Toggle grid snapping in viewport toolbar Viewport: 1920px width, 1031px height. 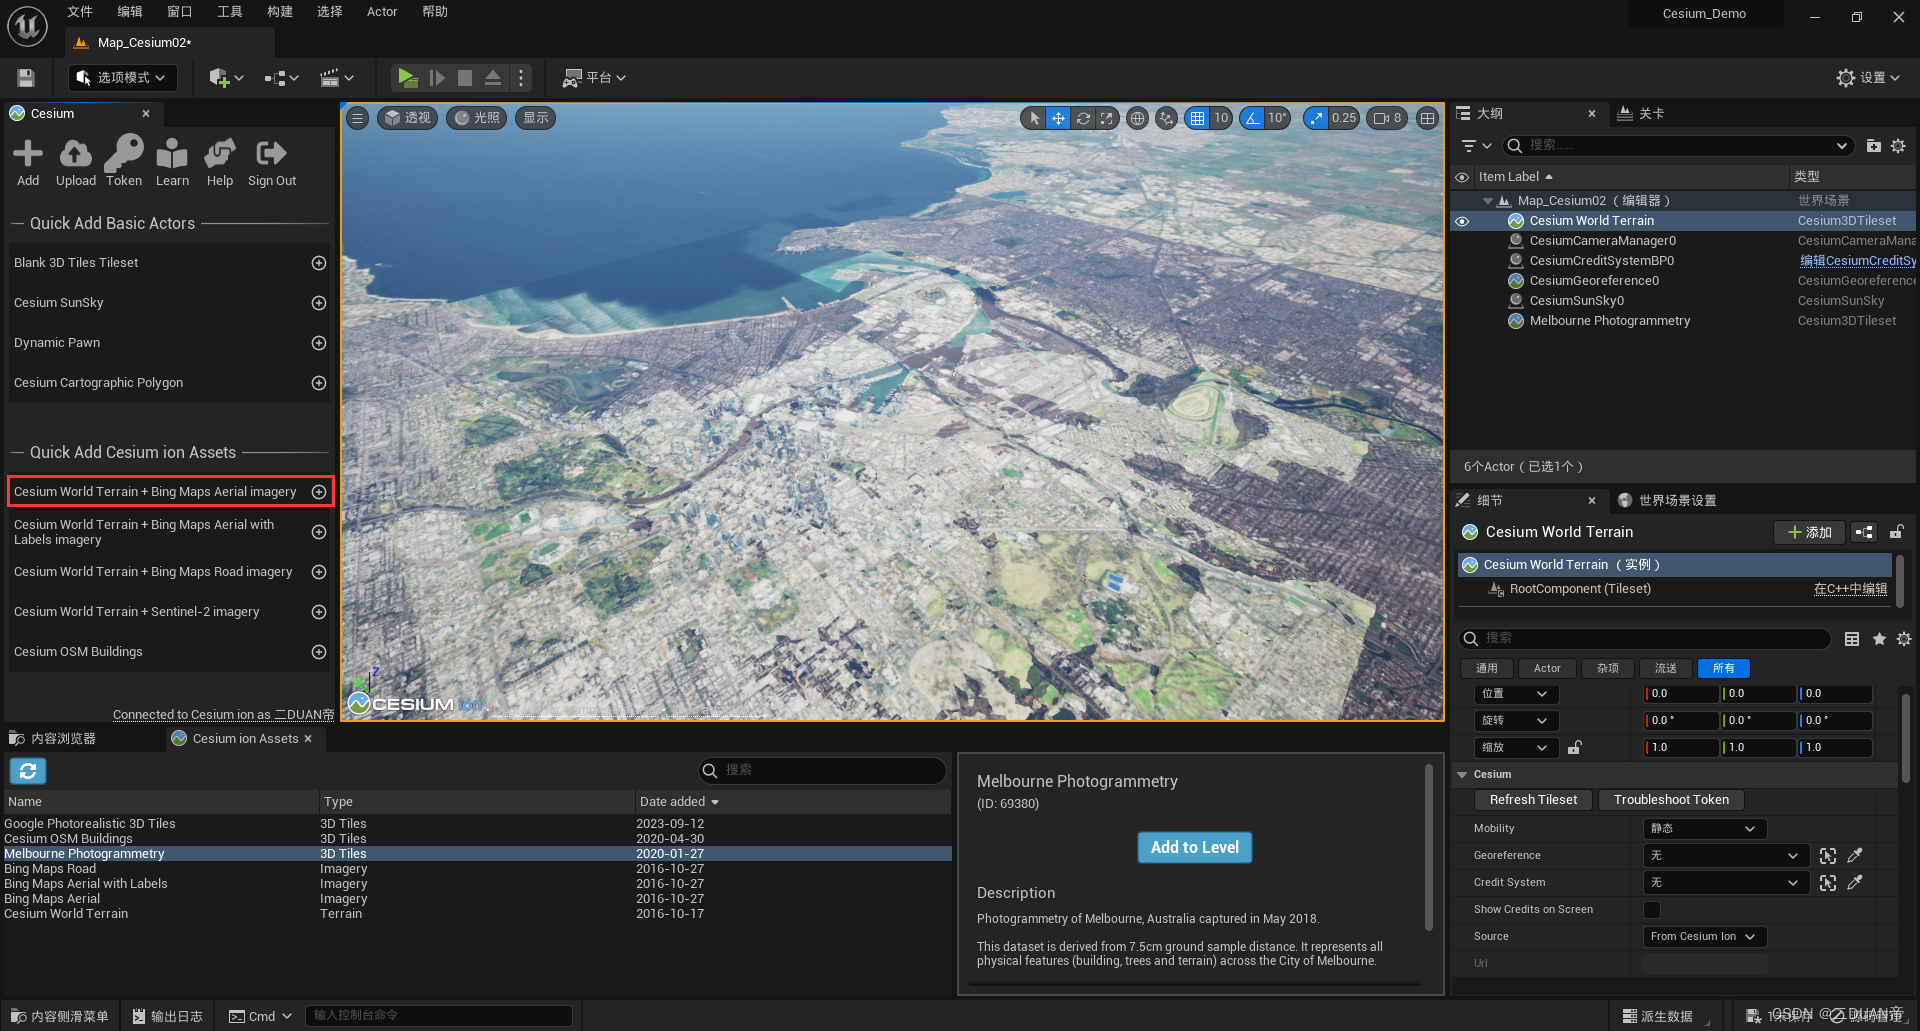click(x=1197, y=118)
